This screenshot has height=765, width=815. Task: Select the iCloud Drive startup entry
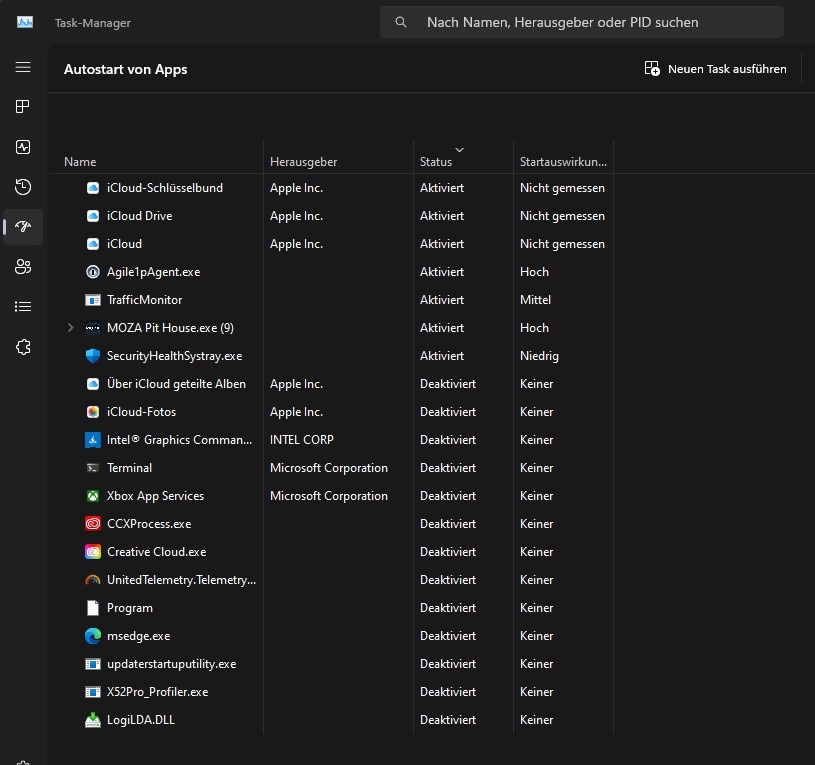coord(140,215)
